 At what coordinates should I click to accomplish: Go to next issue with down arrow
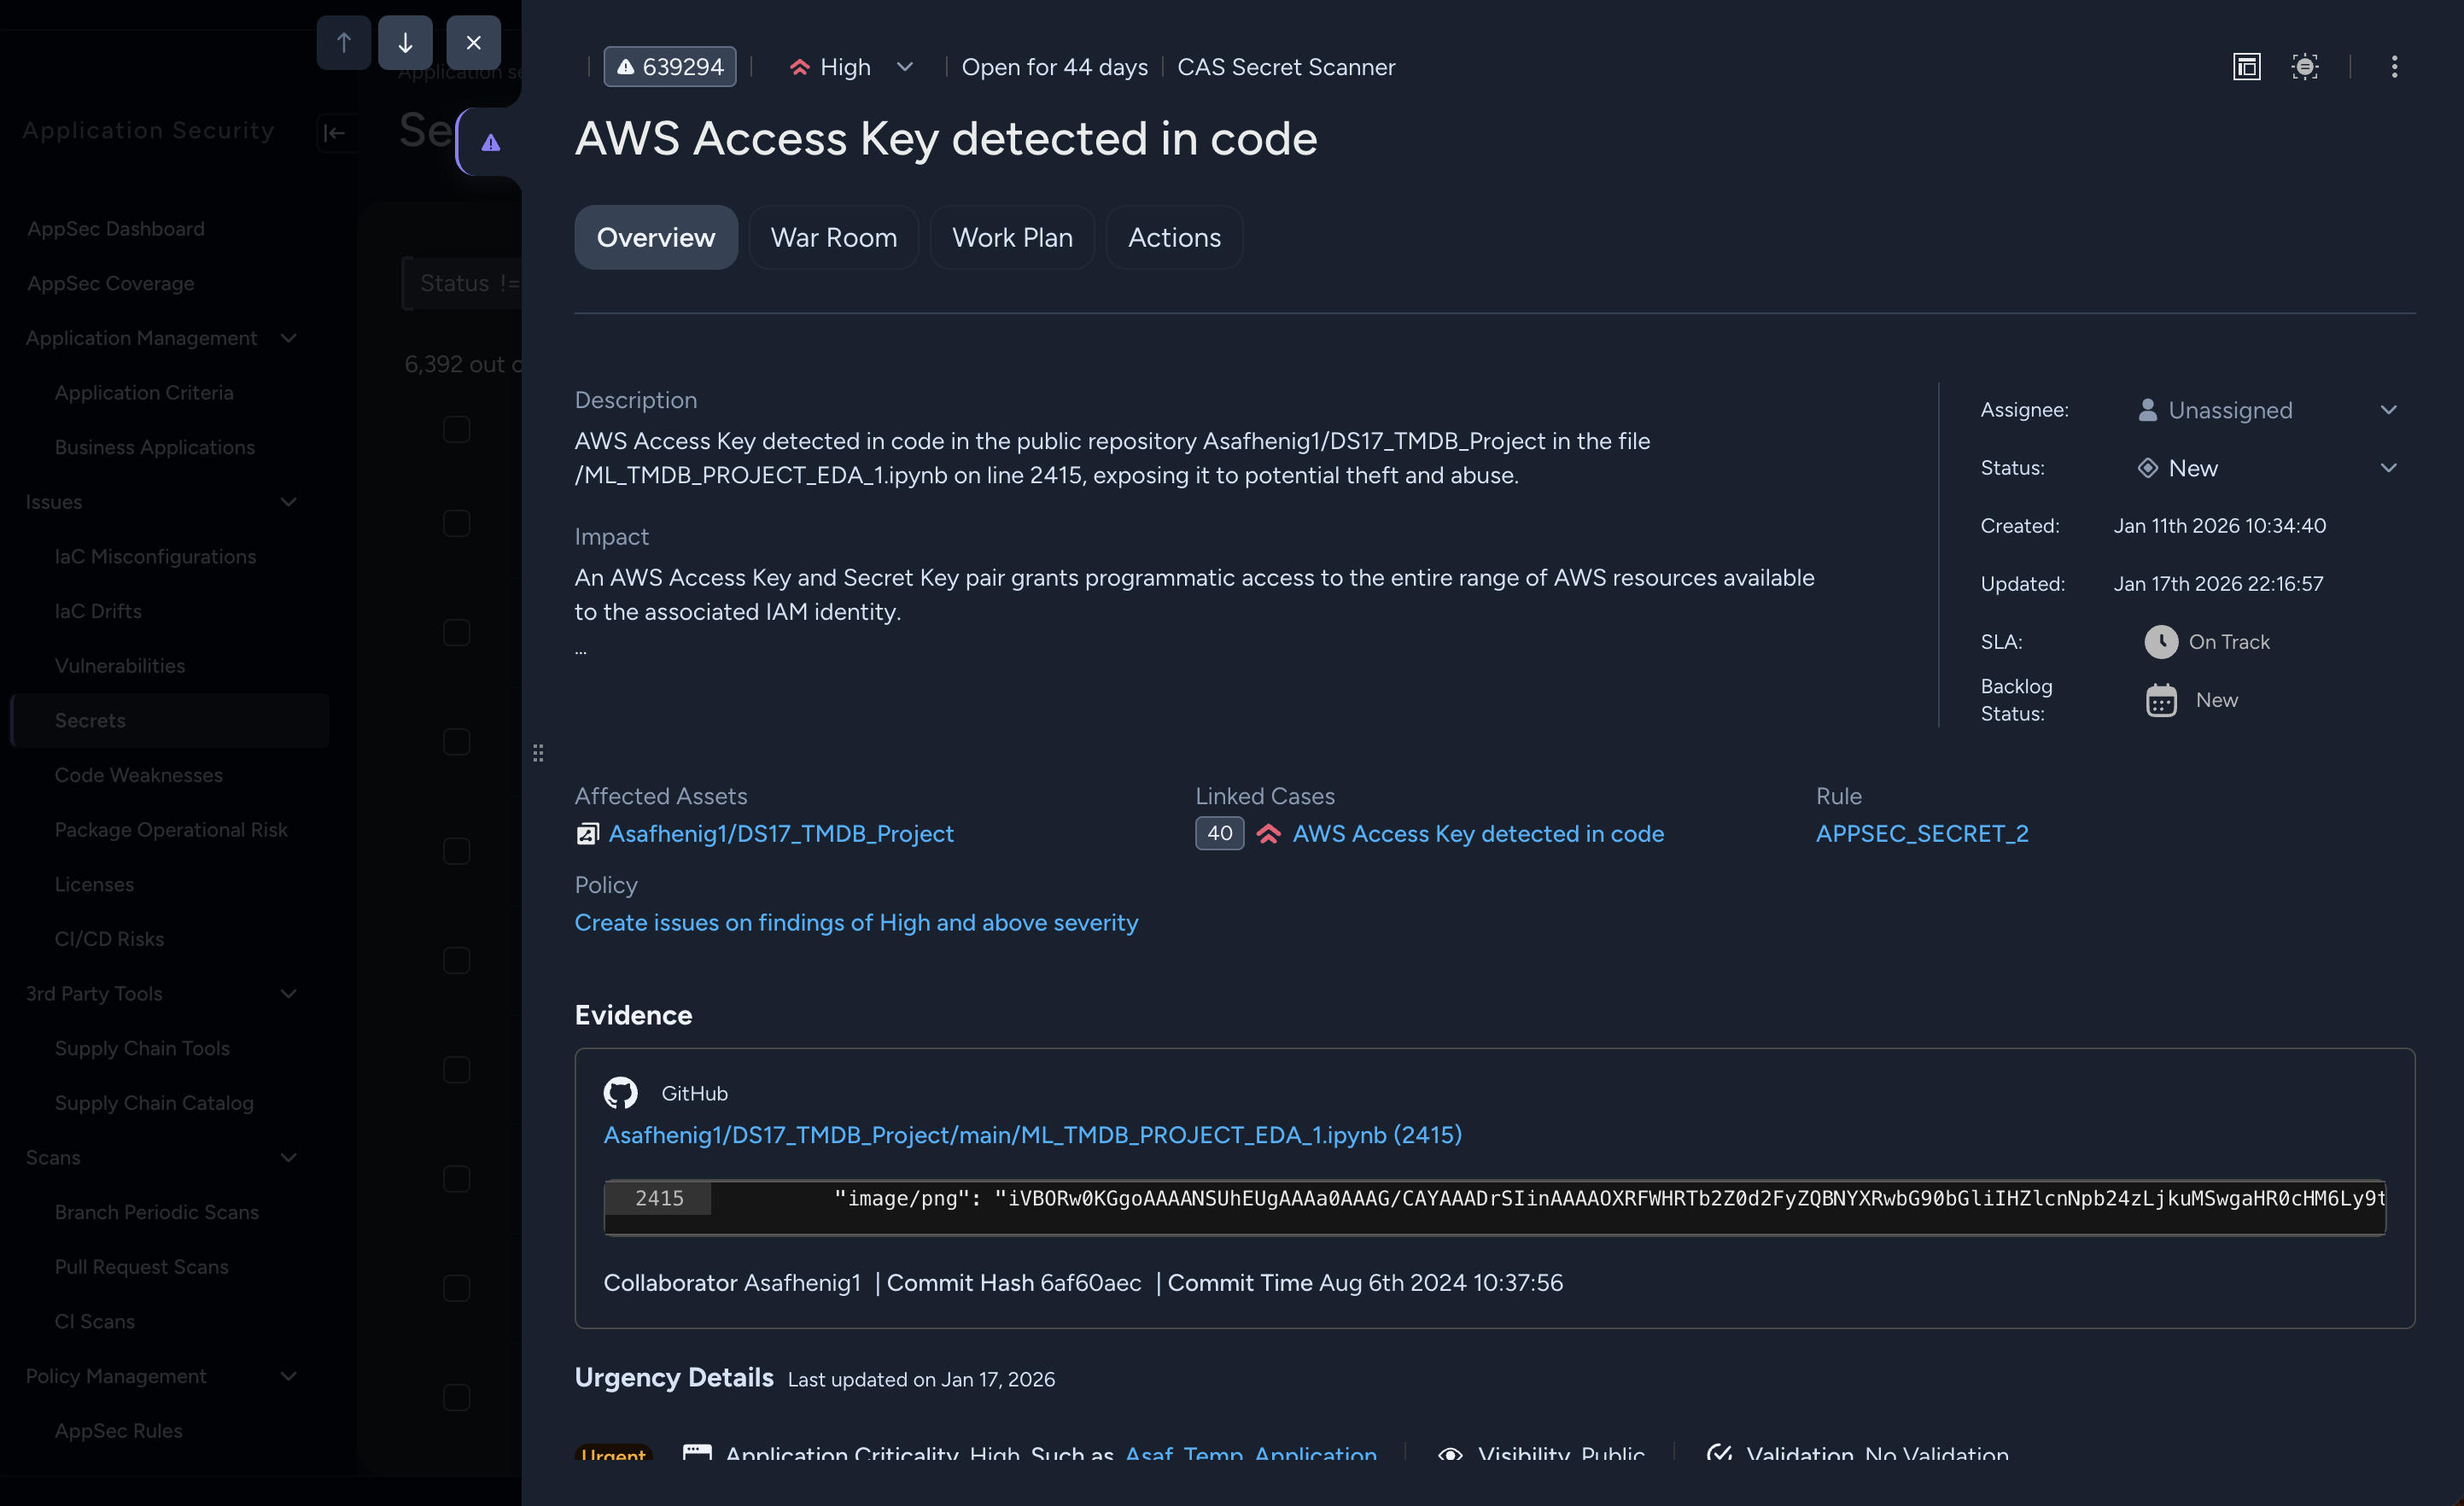[x=405, y=43]
